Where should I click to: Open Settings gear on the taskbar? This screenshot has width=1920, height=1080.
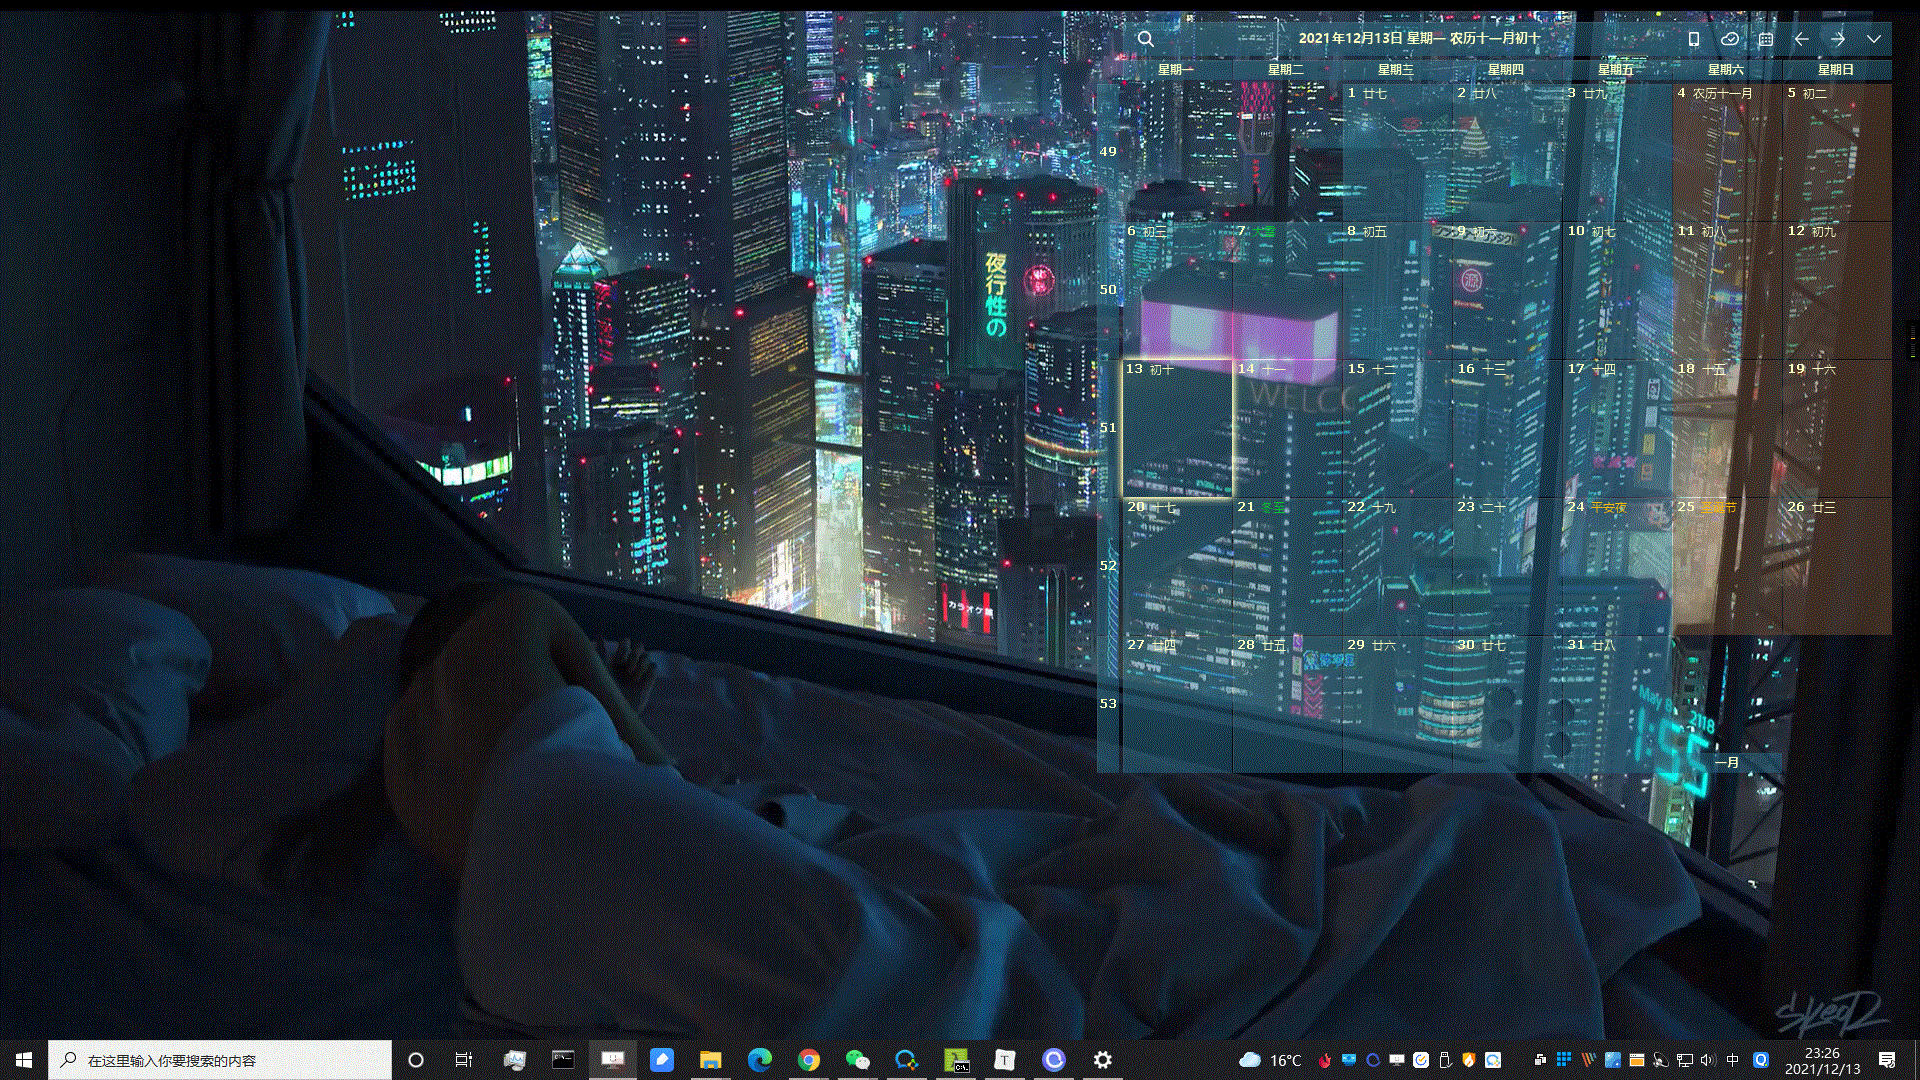pos(1102,1060)
